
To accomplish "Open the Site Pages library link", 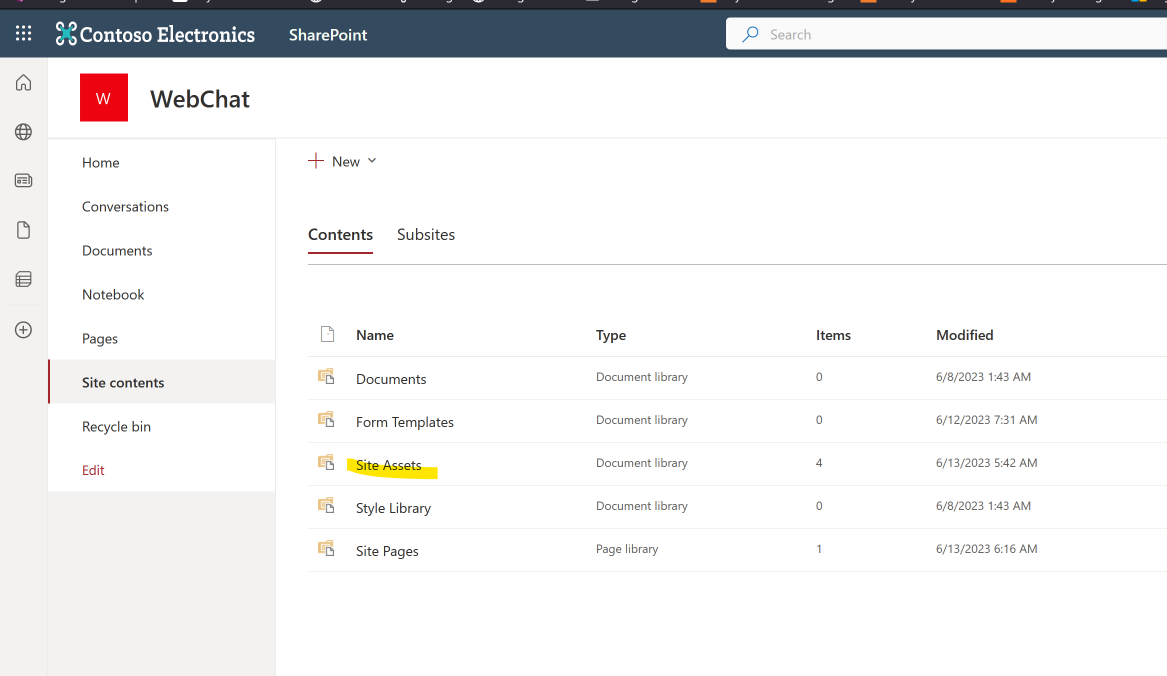I will tap(387, 552).
